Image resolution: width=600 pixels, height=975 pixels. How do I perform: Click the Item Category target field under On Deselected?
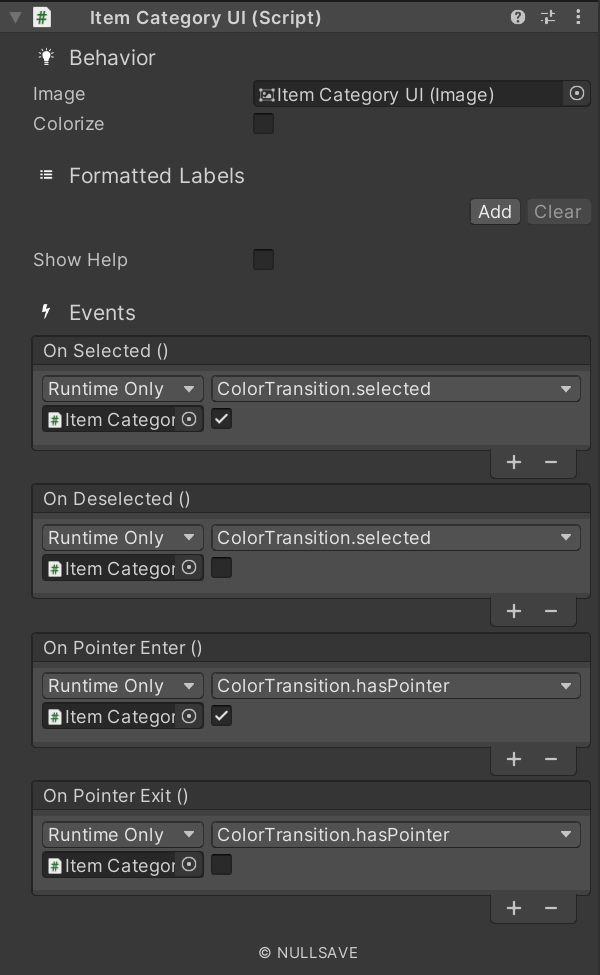[x=115, y=568]
